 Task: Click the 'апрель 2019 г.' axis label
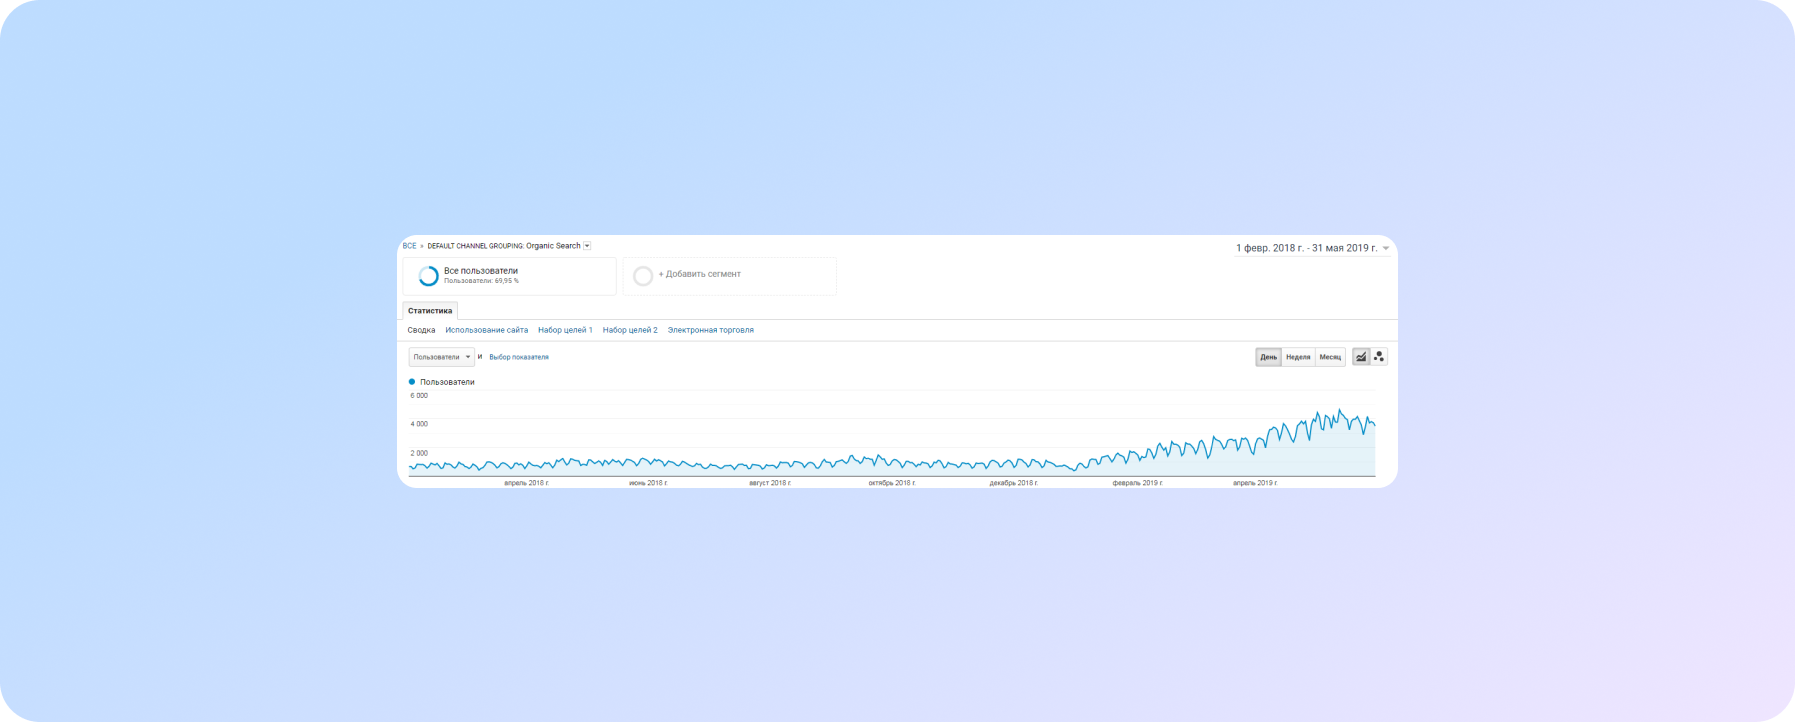tap(1255, 483)
